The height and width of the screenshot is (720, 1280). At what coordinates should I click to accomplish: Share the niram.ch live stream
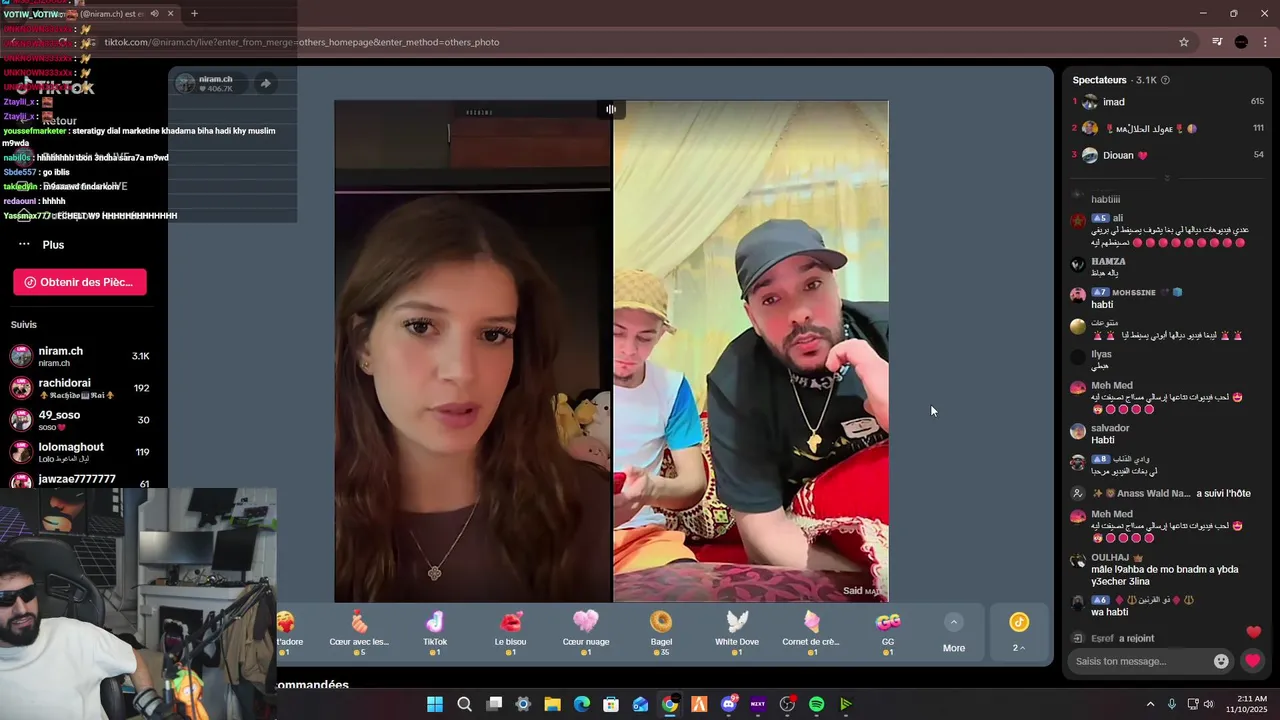[x=265, y=83]
